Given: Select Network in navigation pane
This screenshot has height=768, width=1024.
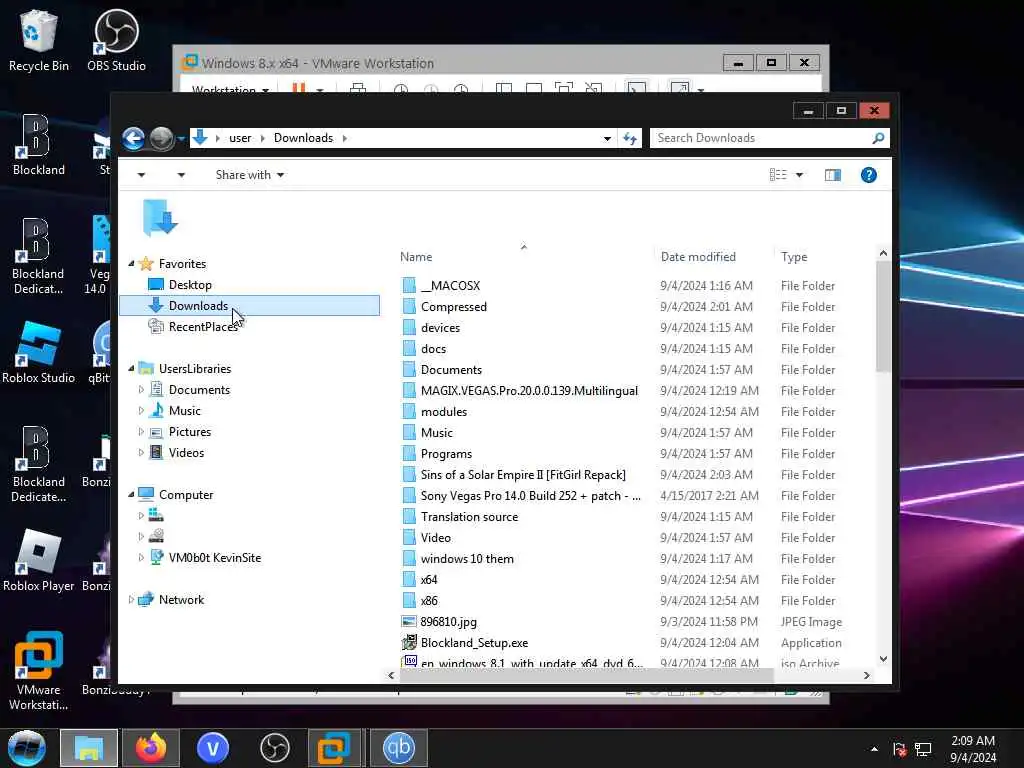Looking at the screenshot, I should pyautogui.click(x=182, y=600).
